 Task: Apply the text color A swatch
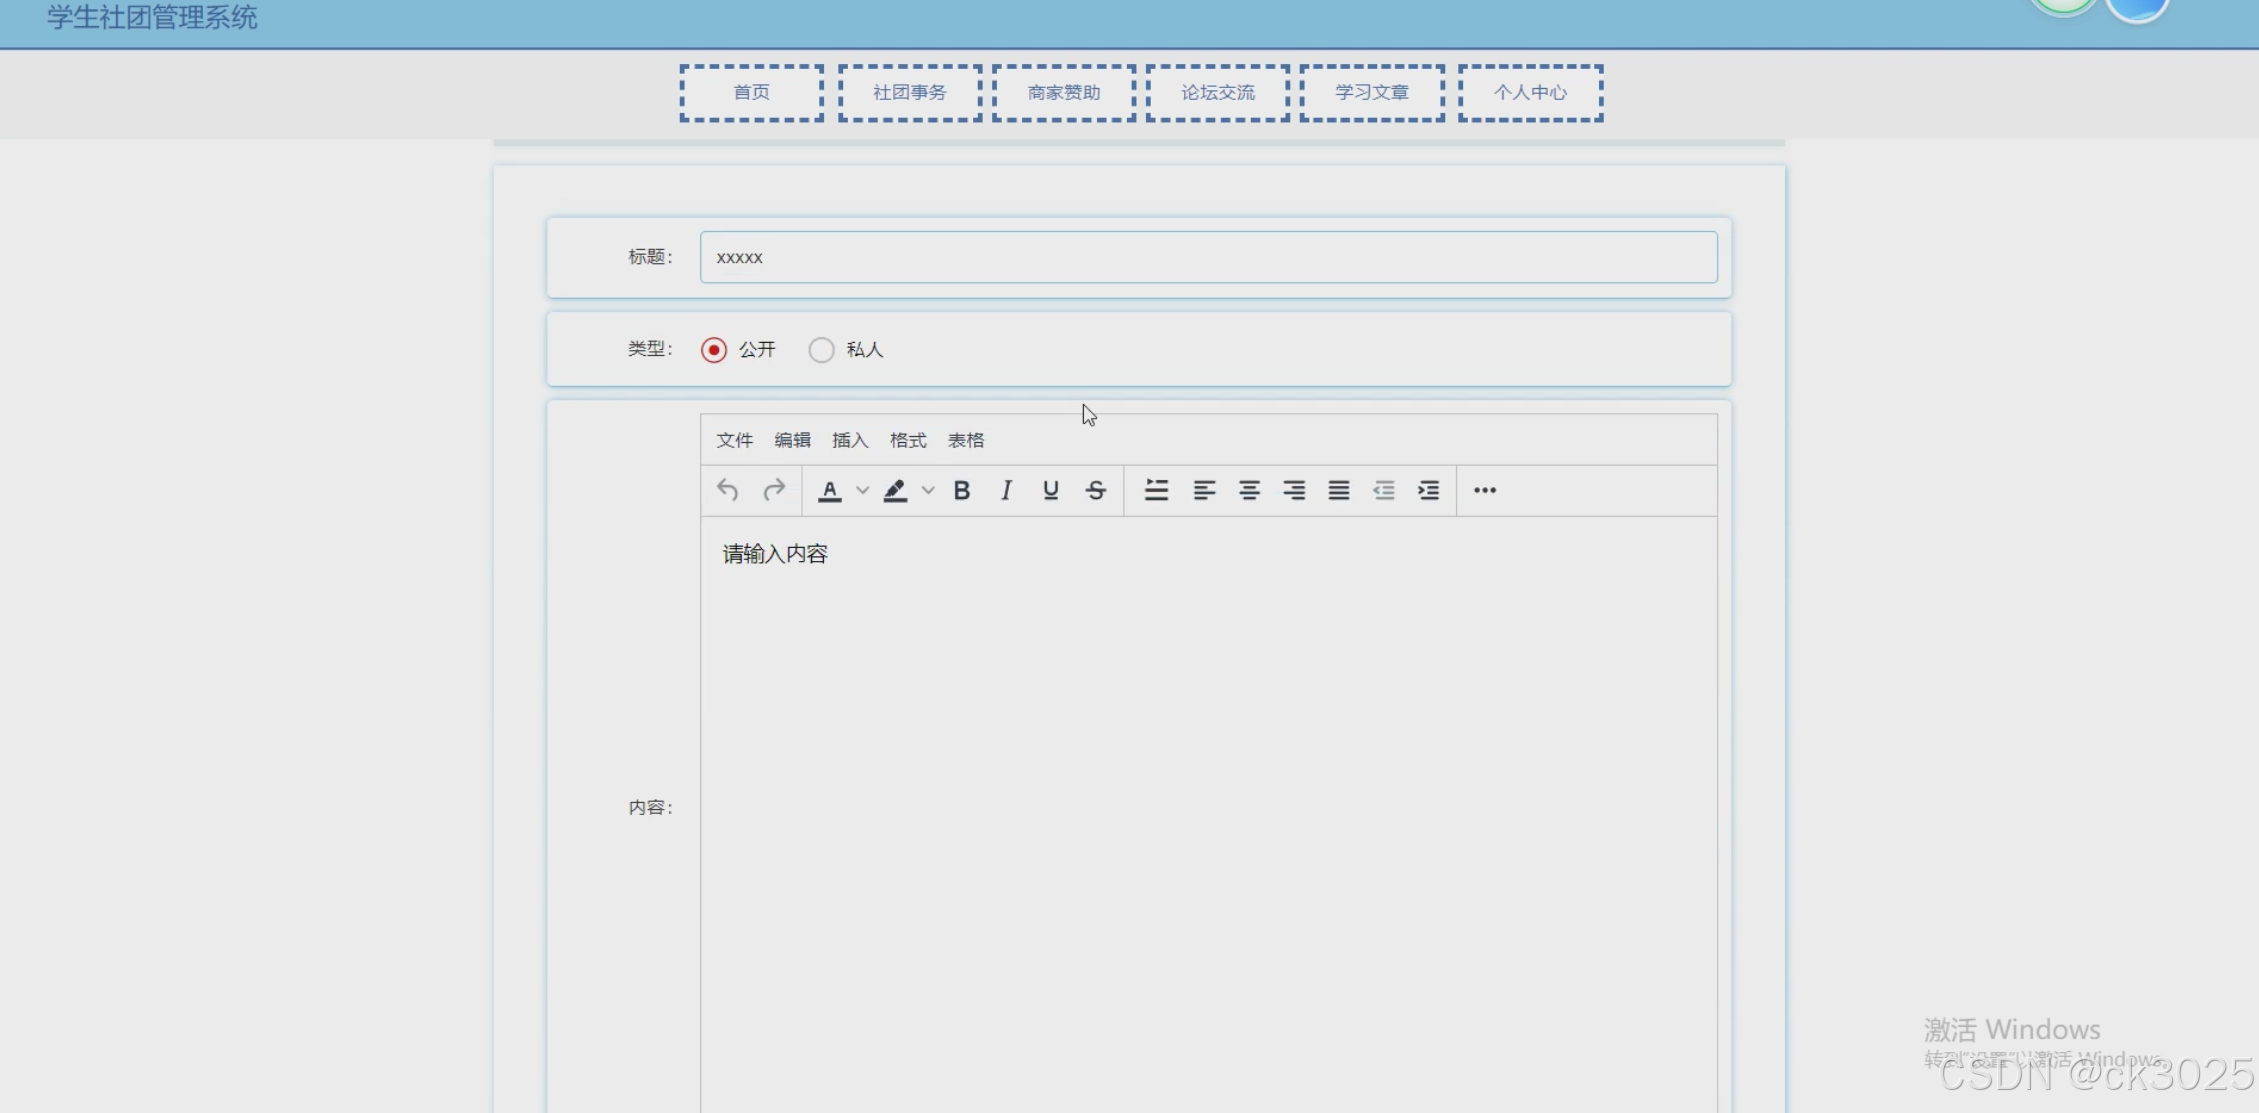point(829,490)
